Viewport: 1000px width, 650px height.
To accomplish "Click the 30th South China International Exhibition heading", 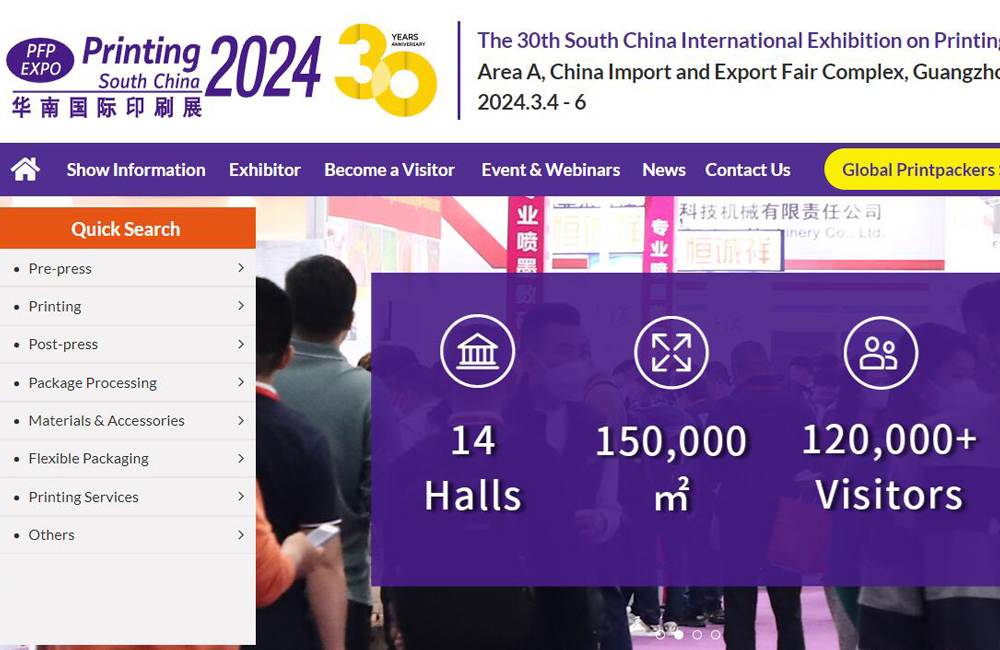I will click(x=739, y=41).
